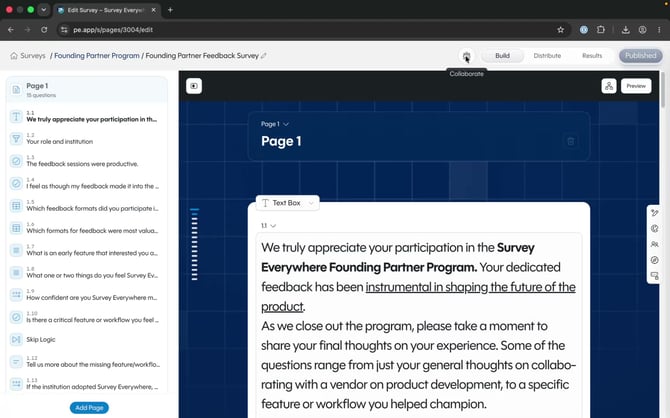This screenshot has height=418, width=670.
Task: Select 'The feedback sessions were productive.' item
Action: coord(82,164)
